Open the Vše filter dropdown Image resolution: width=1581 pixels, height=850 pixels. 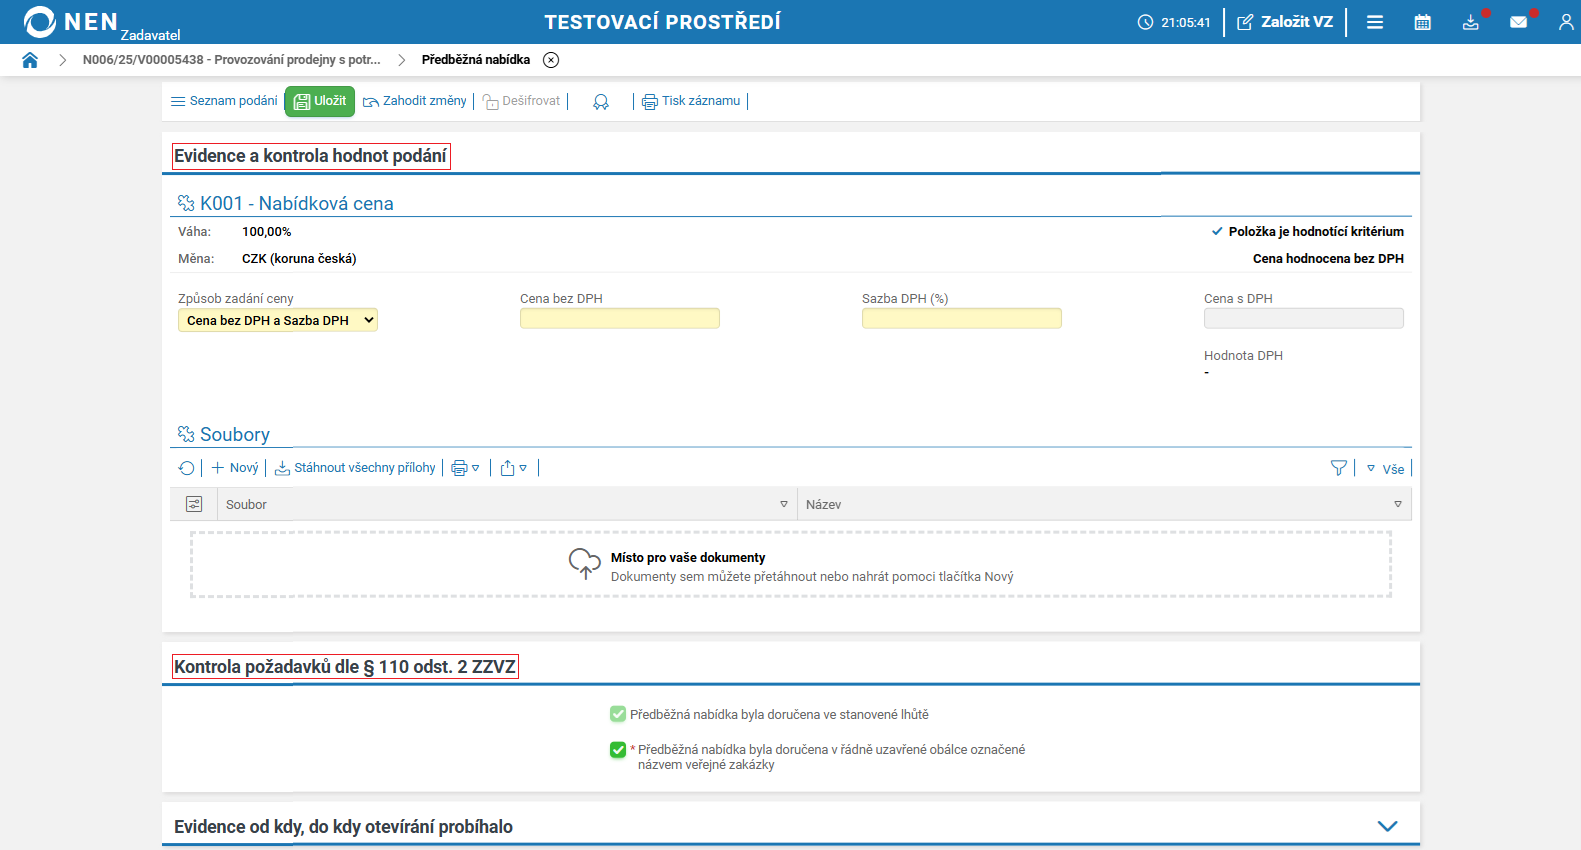coord(1386,469)
